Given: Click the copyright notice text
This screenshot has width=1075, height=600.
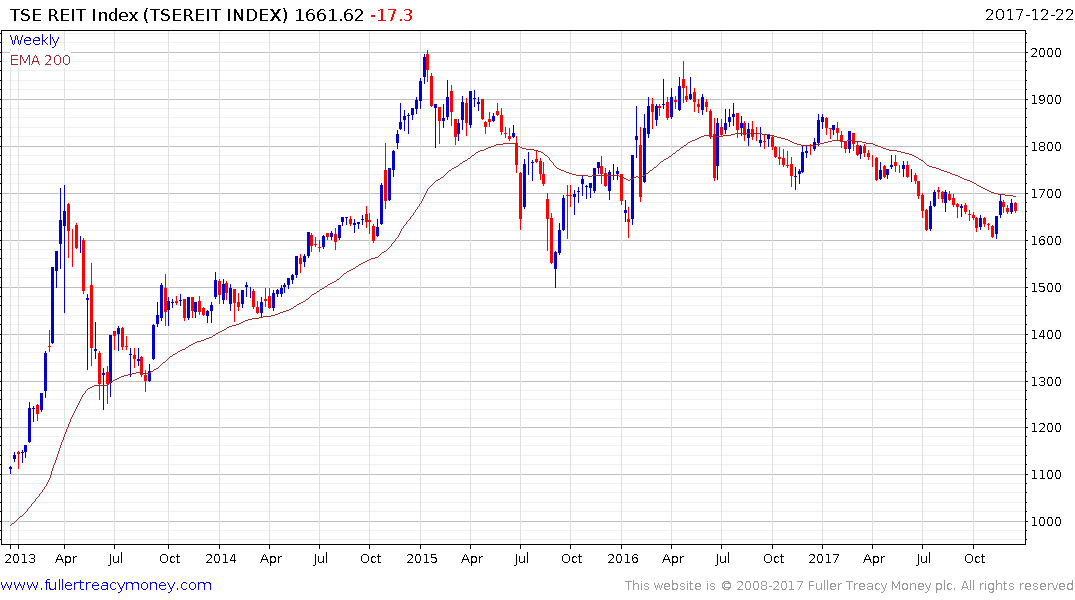Looking at the screenshot, I should point(849,586).
